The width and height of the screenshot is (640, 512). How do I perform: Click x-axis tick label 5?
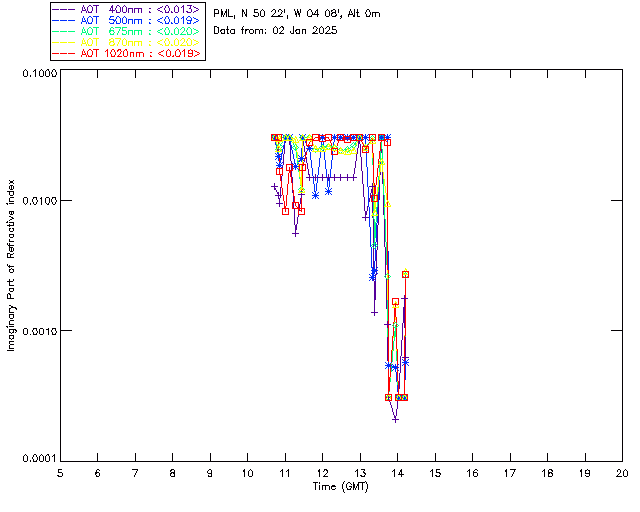(60, 473)
